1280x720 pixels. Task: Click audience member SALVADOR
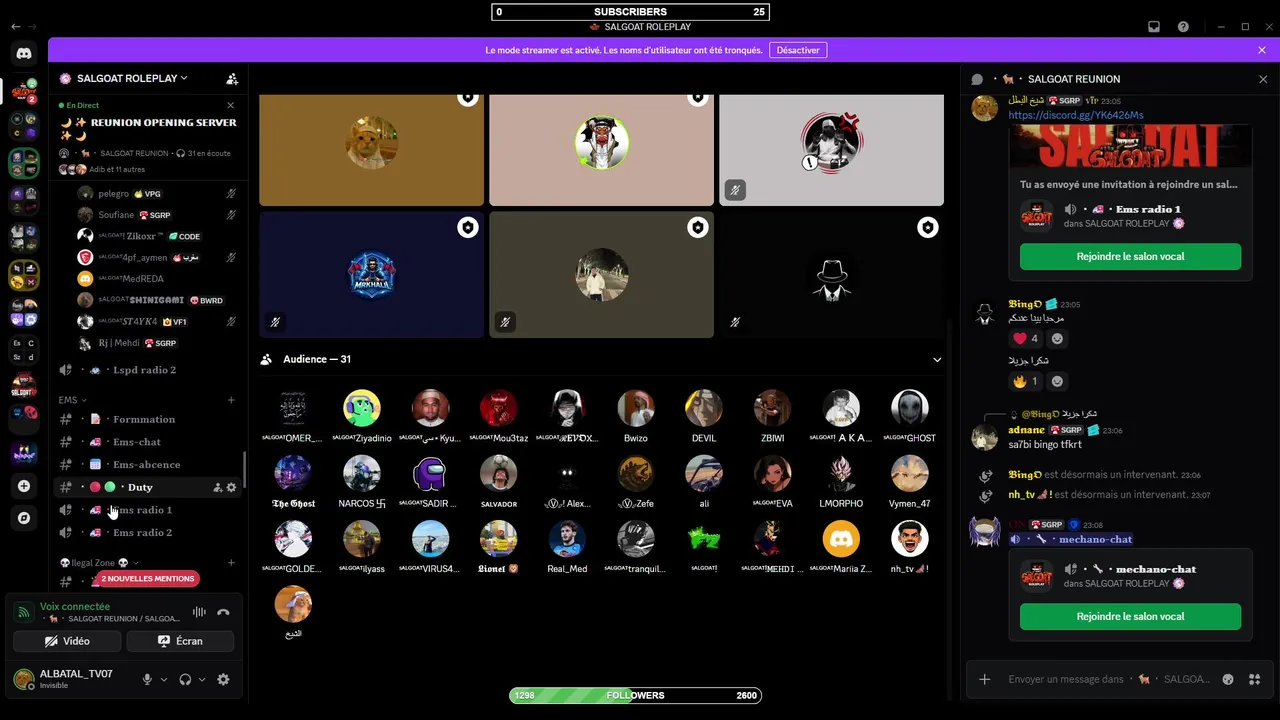[x=498, y=482]
